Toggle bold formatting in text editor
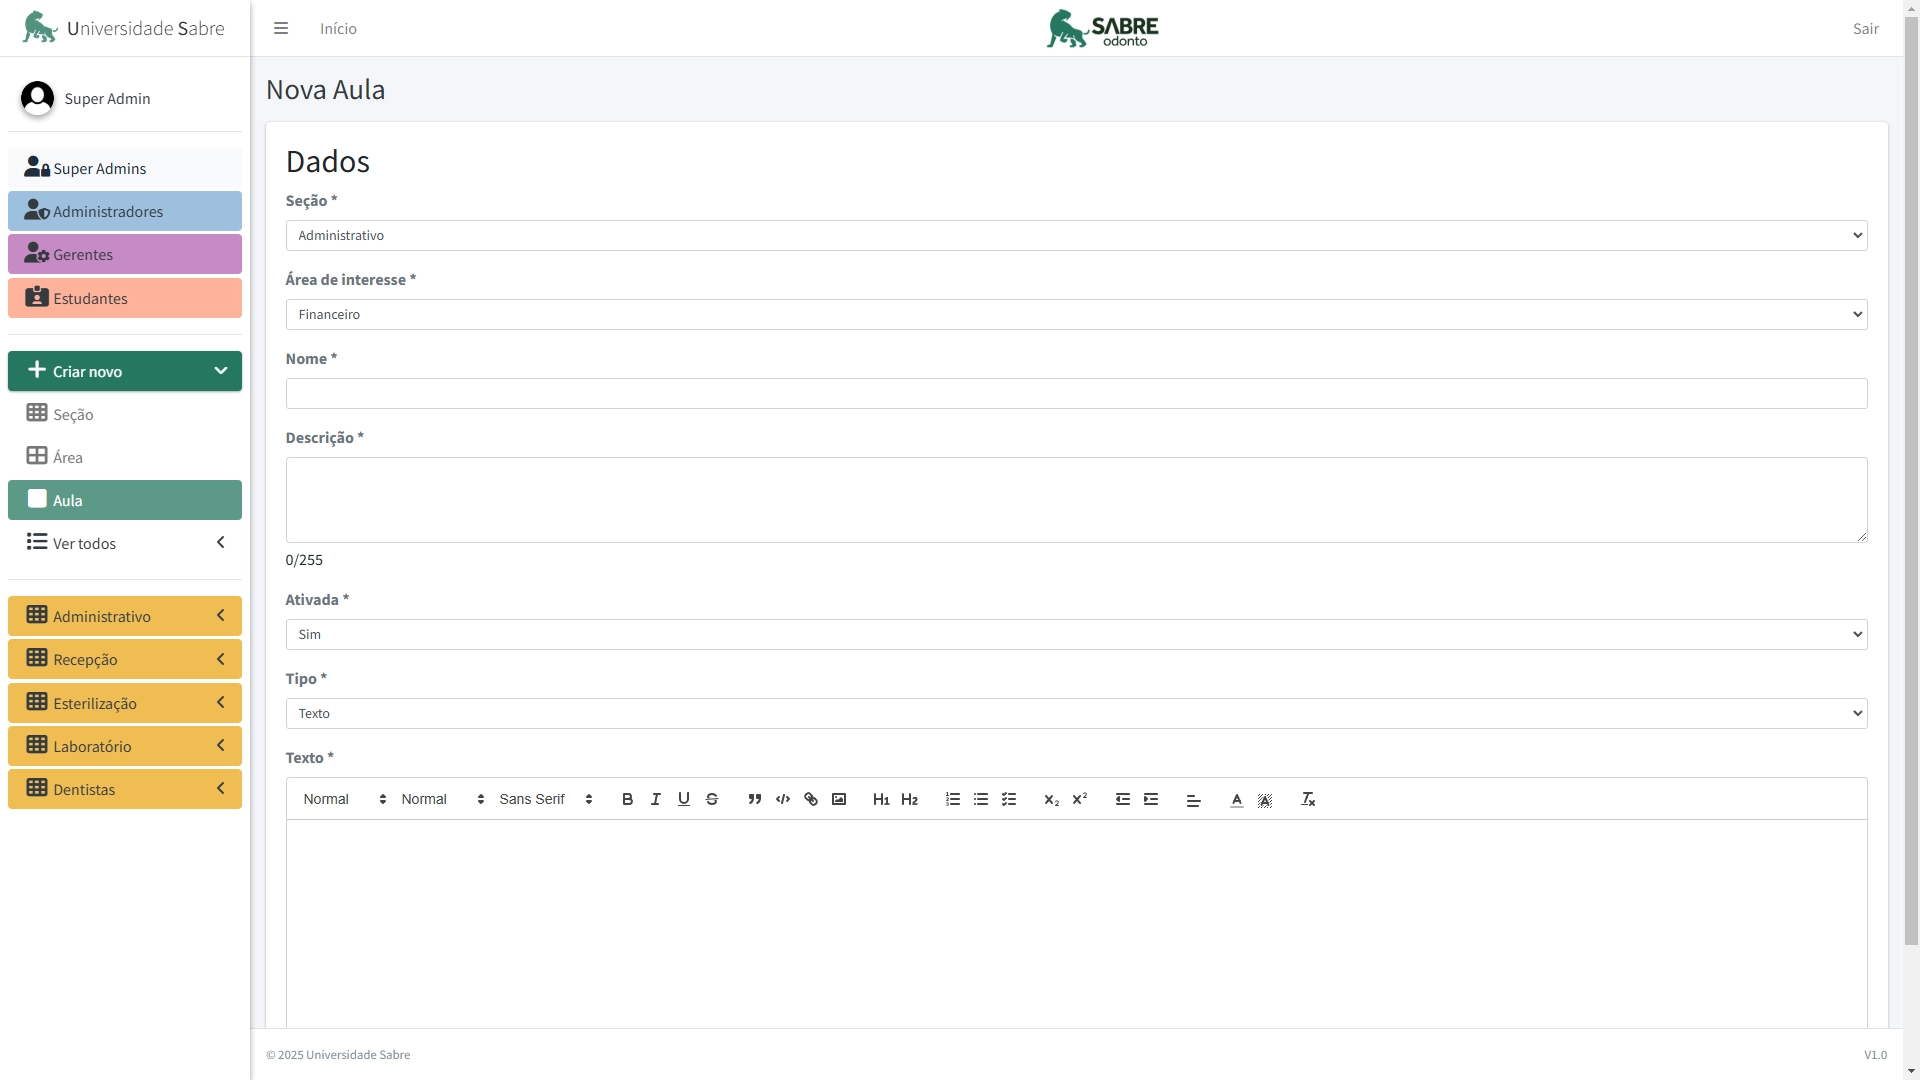The image size is (1920, 1080). click(627, 799)
